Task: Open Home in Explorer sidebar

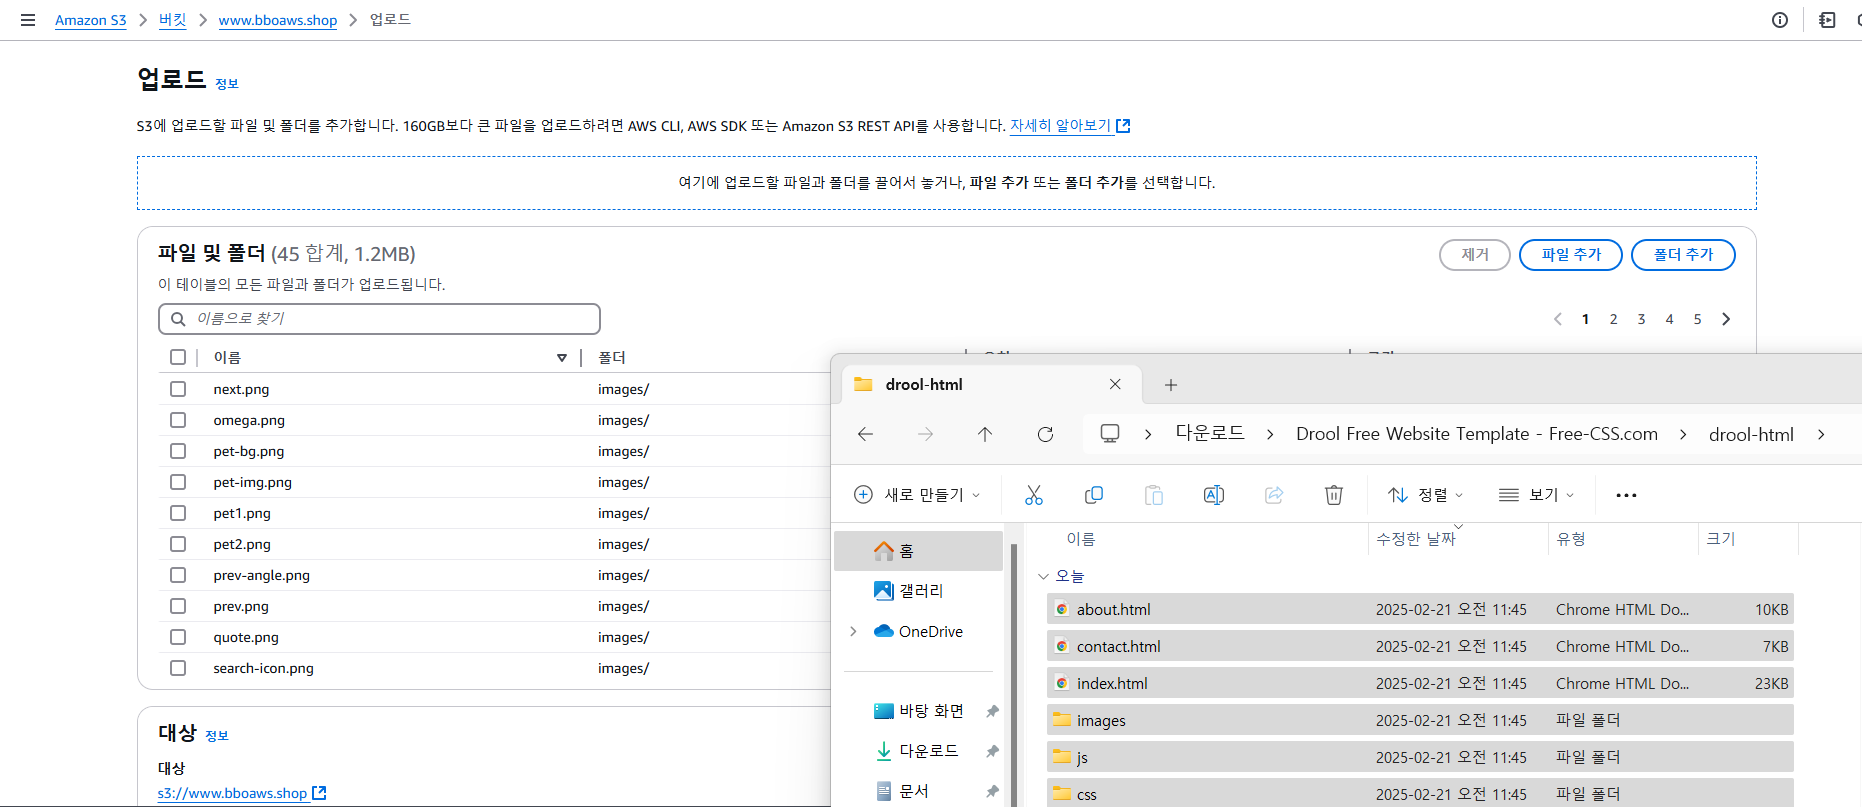Action: (x=918, y=551)
